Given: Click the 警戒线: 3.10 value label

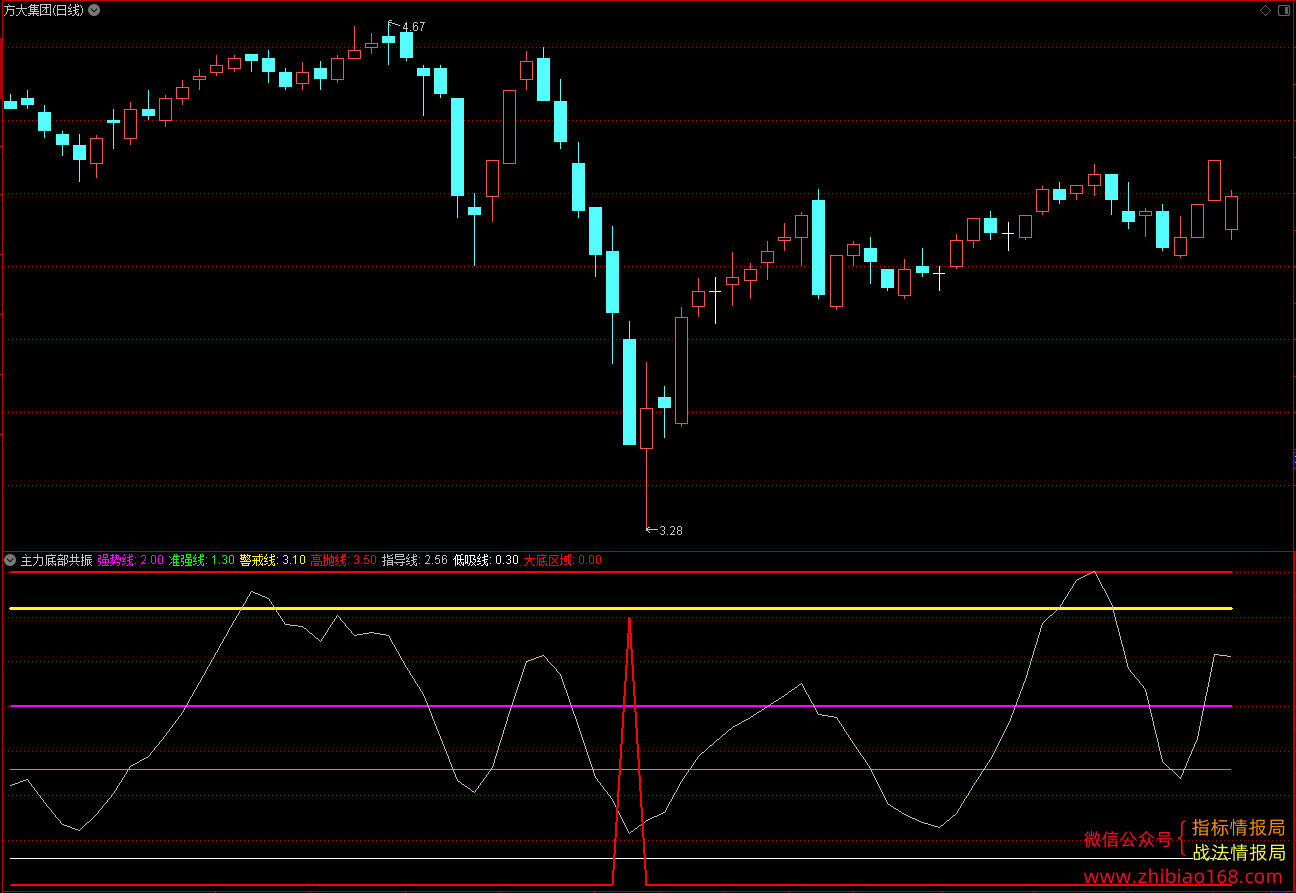Looking at the screenshot, I should (x=272, y=560).
